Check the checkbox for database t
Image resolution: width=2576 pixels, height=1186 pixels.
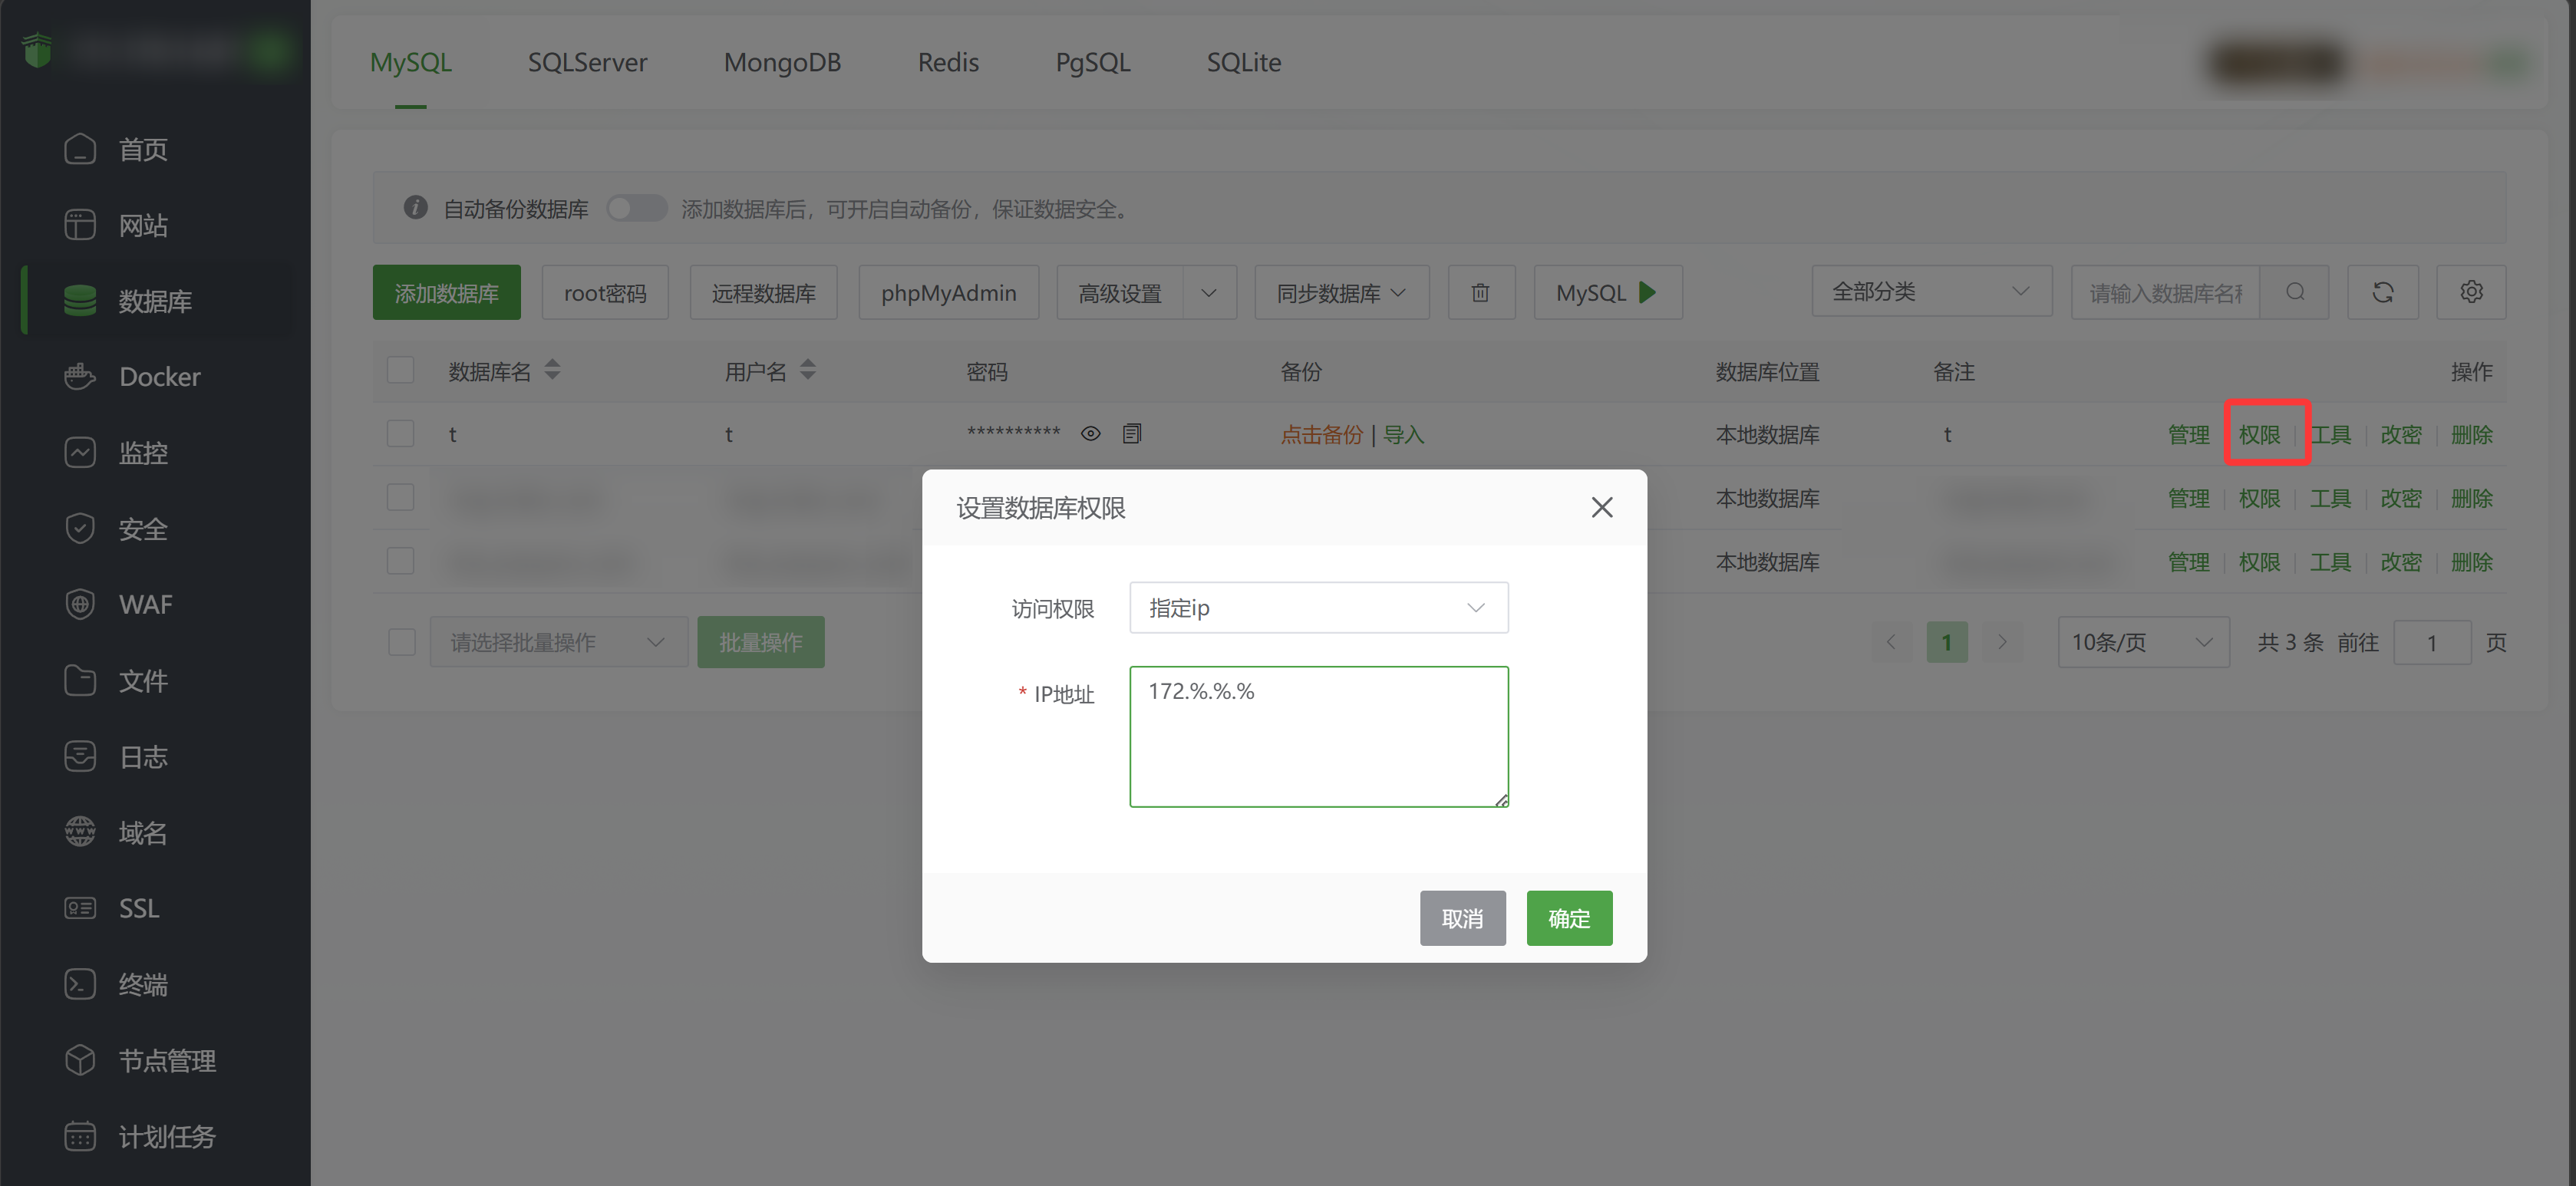[401, 433]
